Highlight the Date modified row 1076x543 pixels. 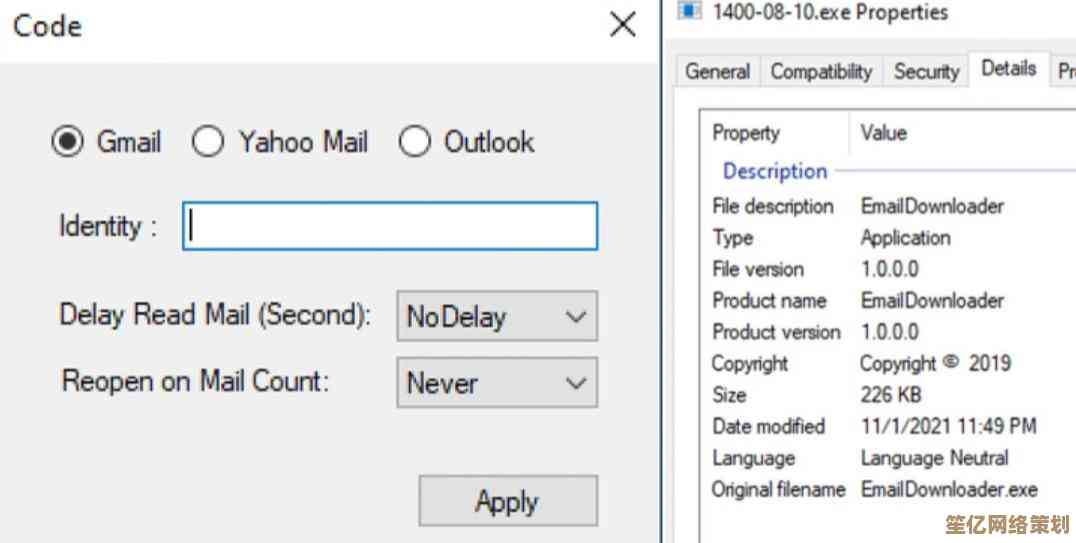tap(768, 426)
